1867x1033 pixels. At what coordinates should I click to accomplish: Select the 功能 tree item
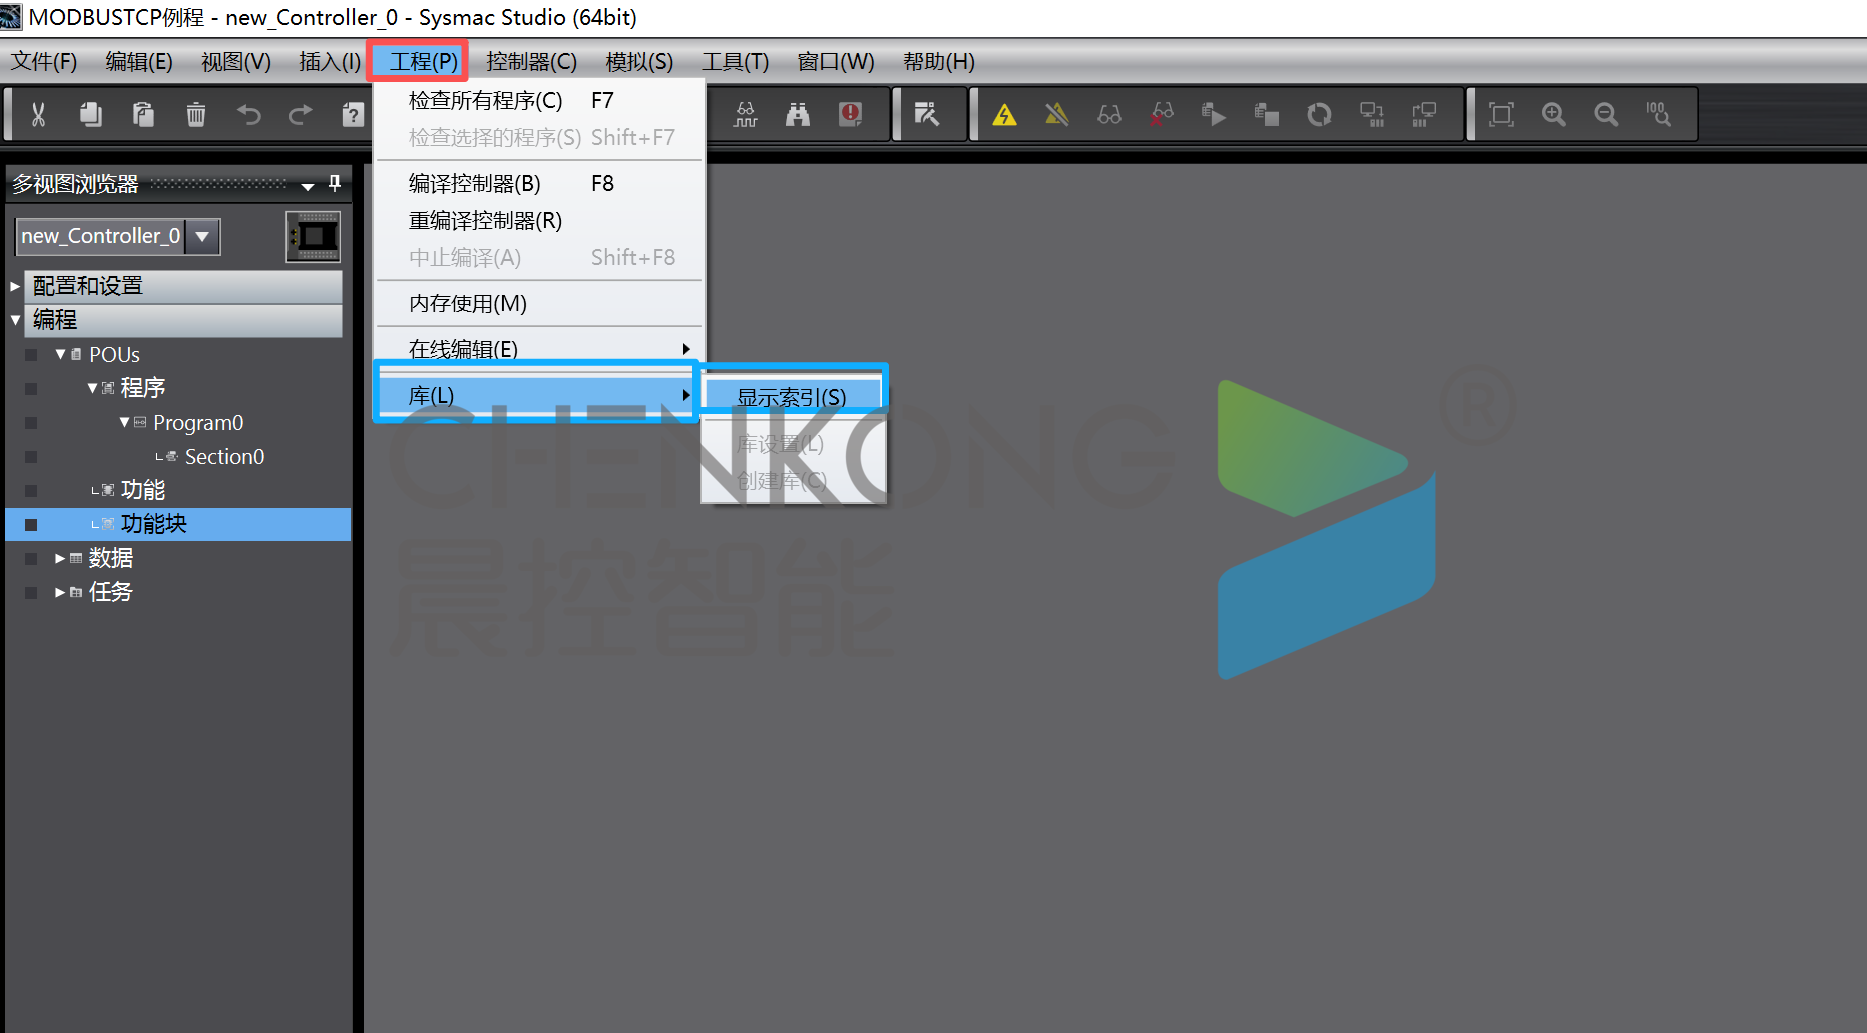point(143,490)
